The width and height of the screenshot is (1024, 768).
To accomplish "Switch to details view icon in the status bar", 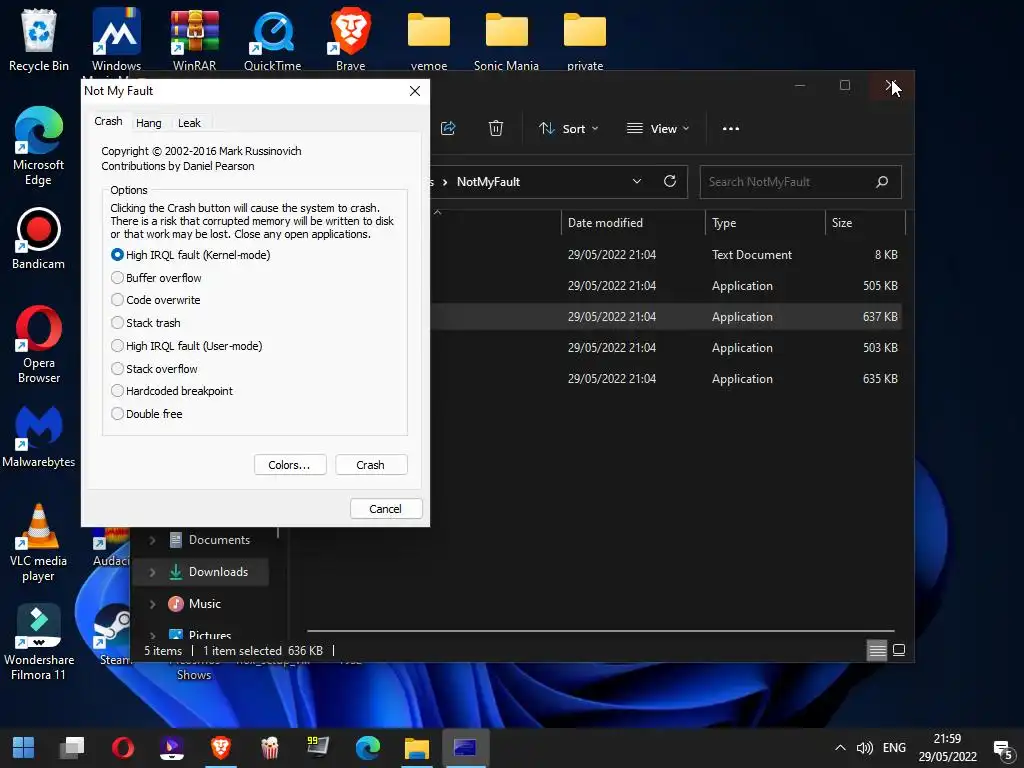I will (x=877, y=650).
